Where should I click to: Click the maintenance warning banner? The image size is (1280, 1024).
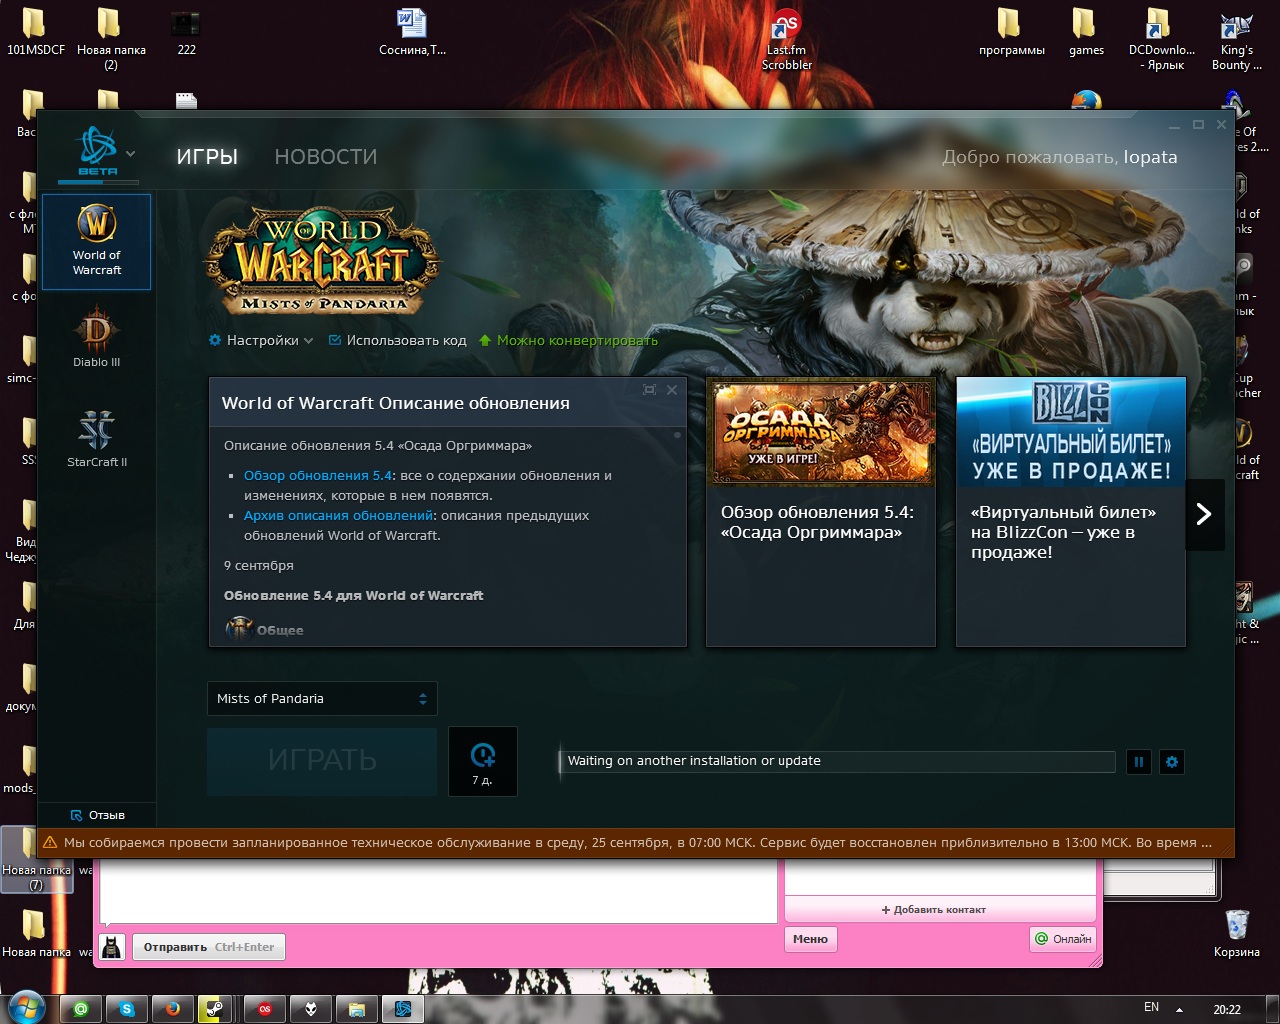click(636, 843)
